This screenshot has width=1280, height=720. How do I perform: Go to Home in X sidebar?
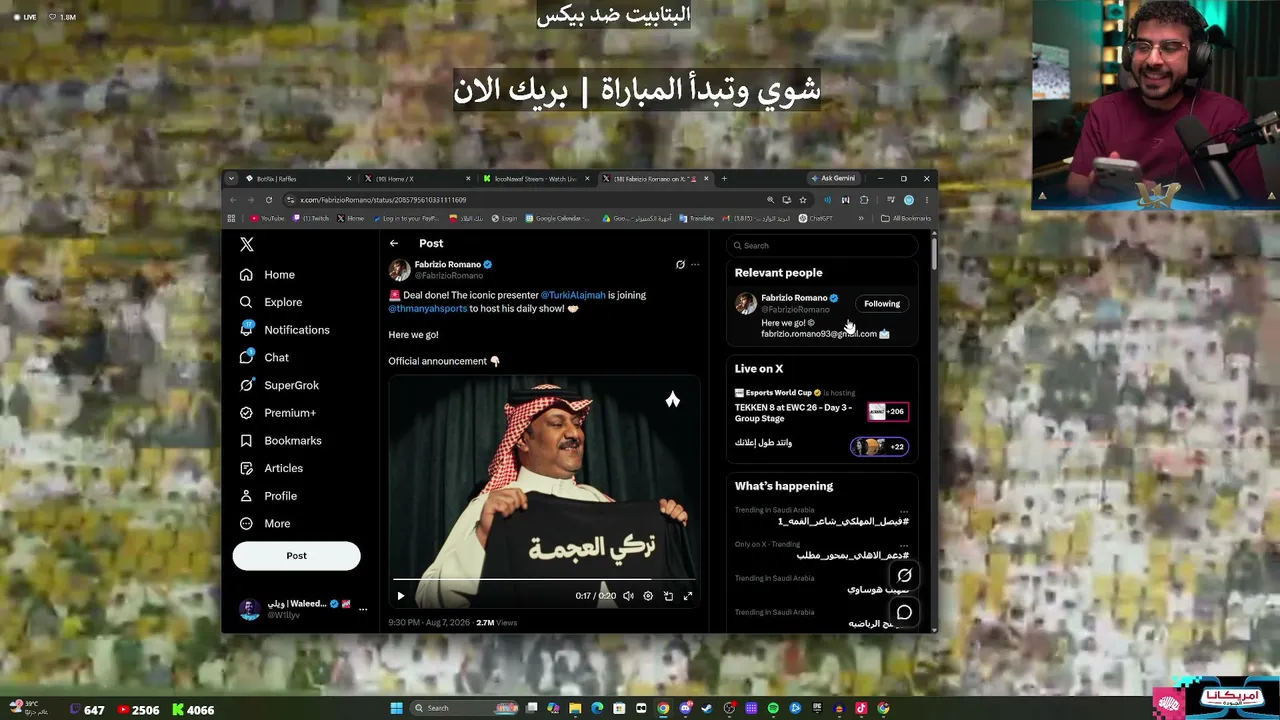coord(268,275)
